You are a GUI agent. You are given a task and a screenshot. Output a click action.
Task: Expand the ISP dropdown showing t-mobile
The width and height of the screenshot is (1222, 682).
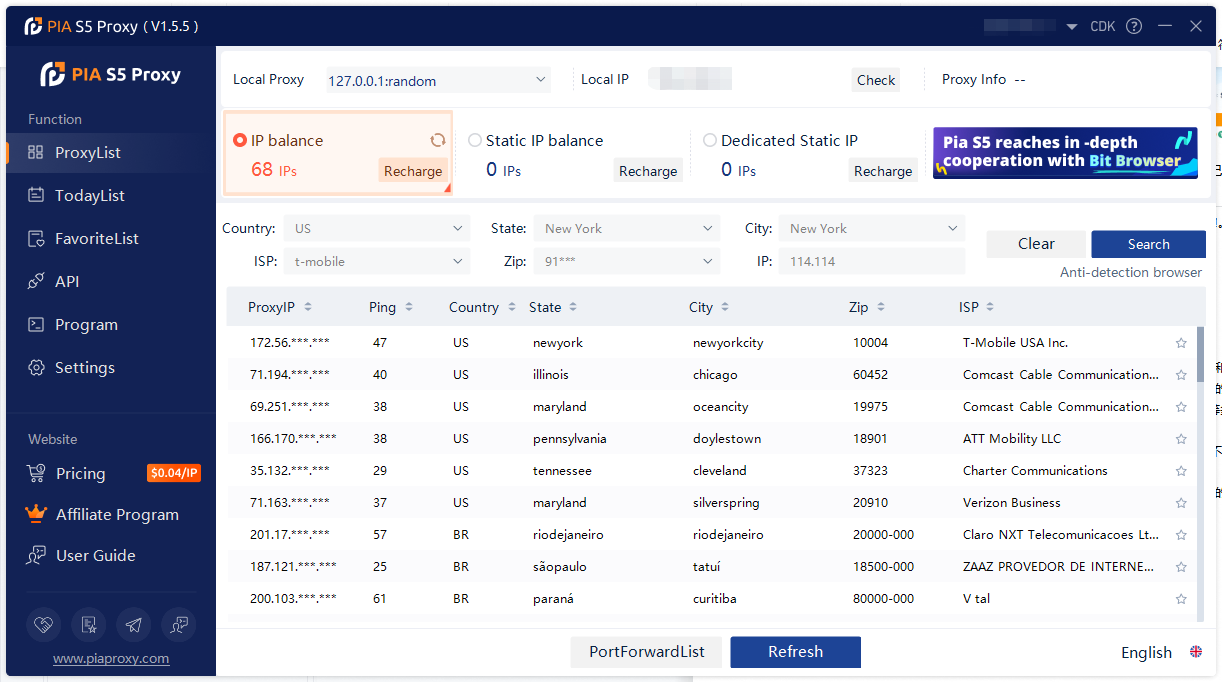tap(376, 262)
